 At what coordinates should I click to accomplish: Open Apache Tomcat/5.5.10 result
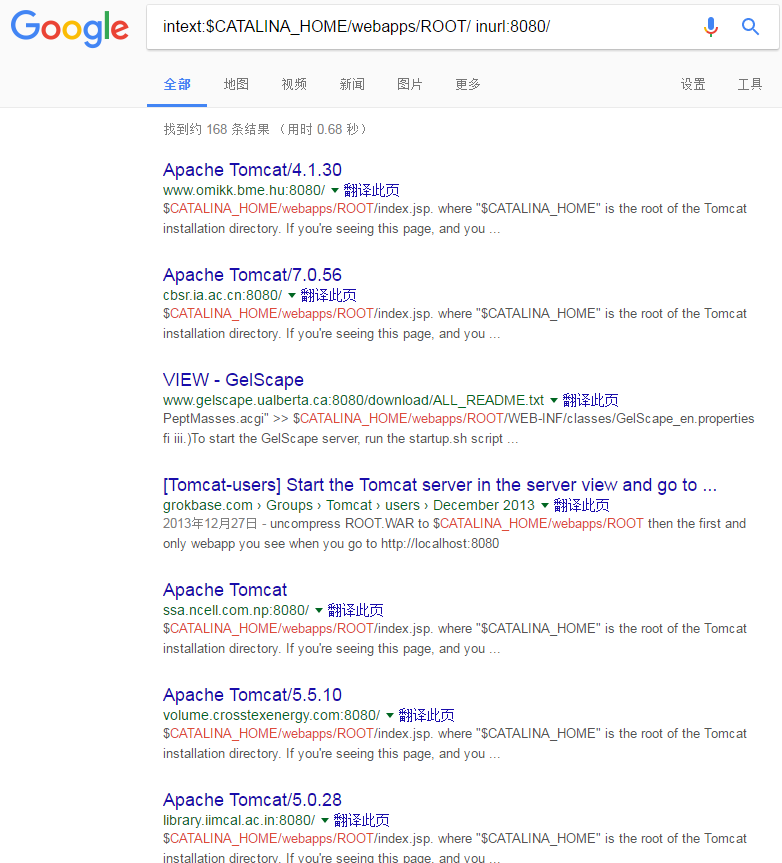pyautogui.click(x=252, y=695)
